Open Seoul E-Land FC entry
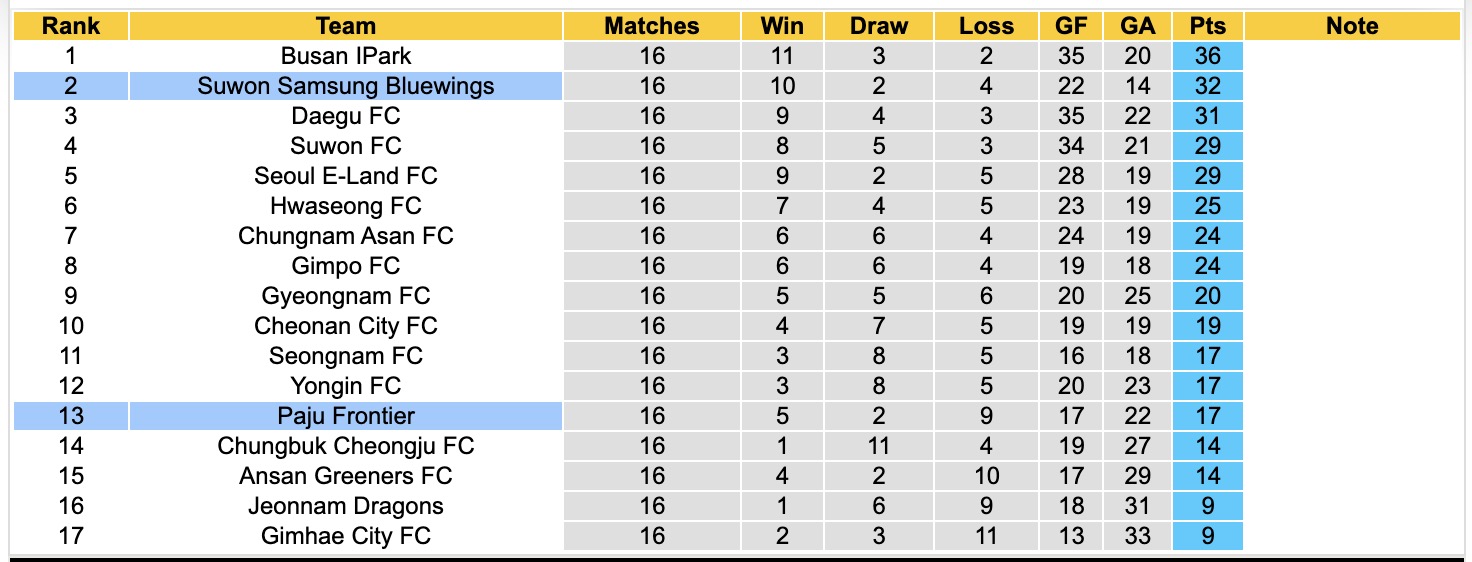 tap(346, 176)
